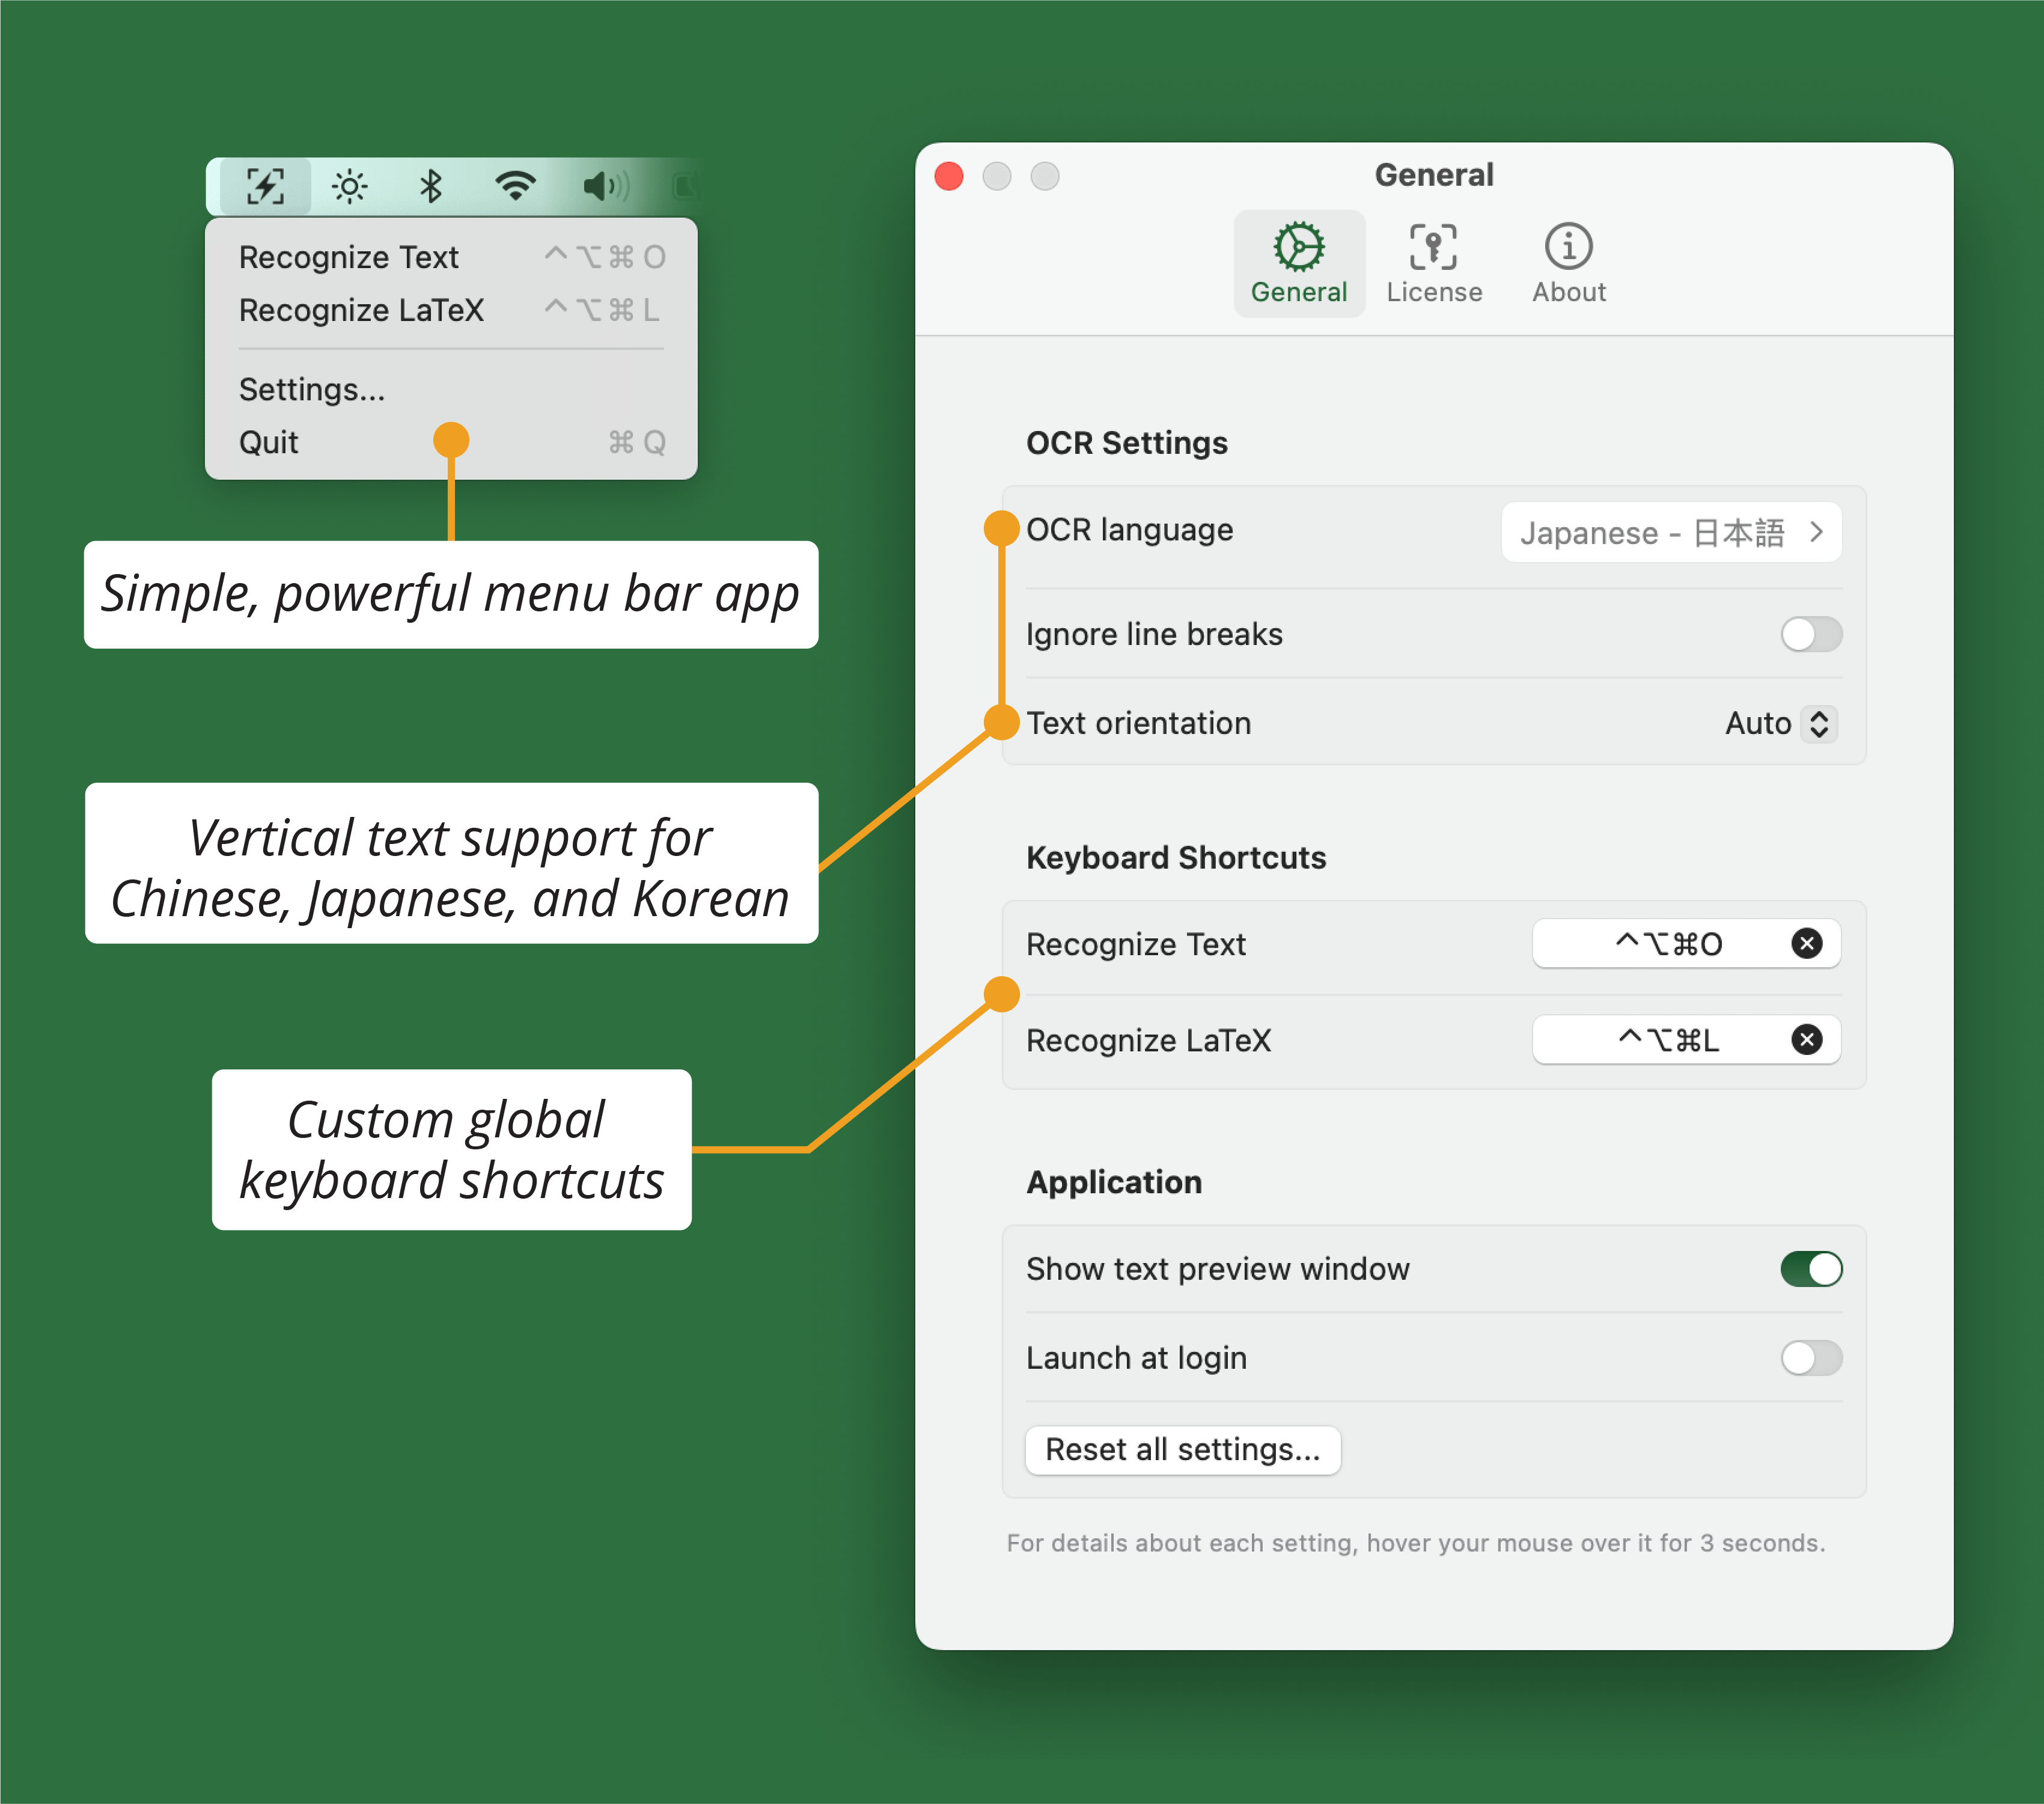Switch to the License tab
The image size is (2044, 1804).
tap(1433, 263)
